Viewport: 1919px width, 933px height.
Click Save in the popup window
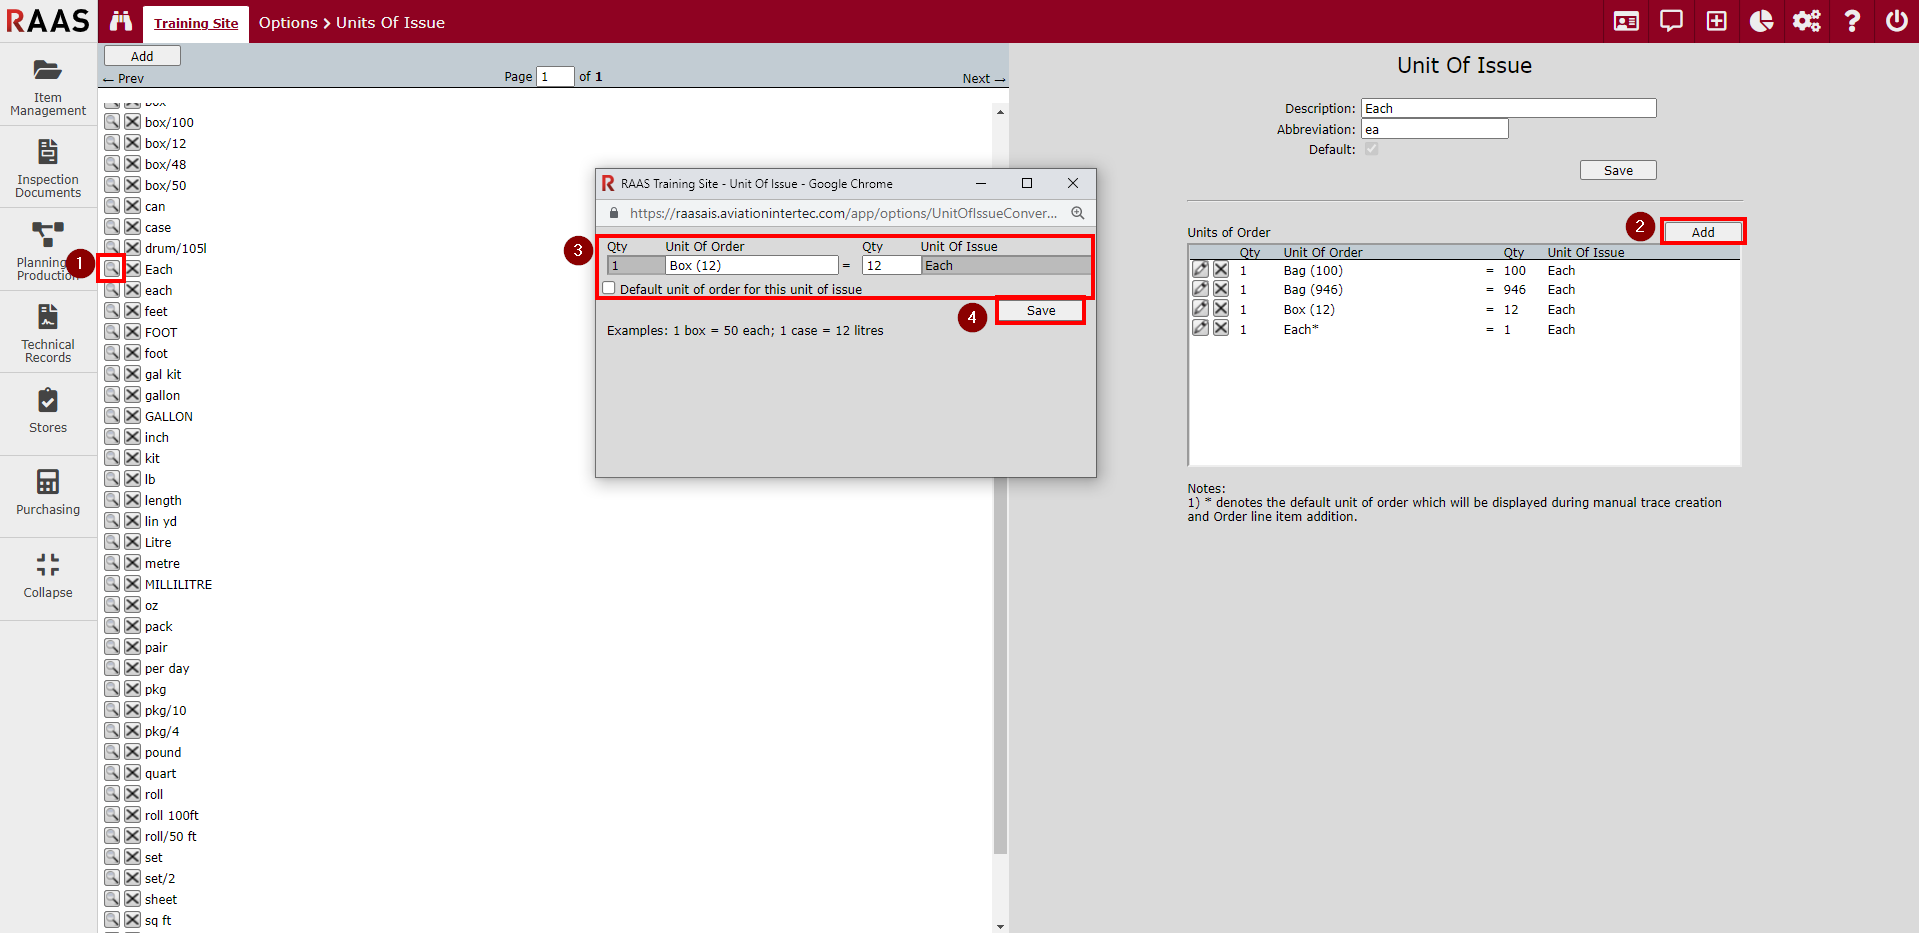(x=1040, y=311)
